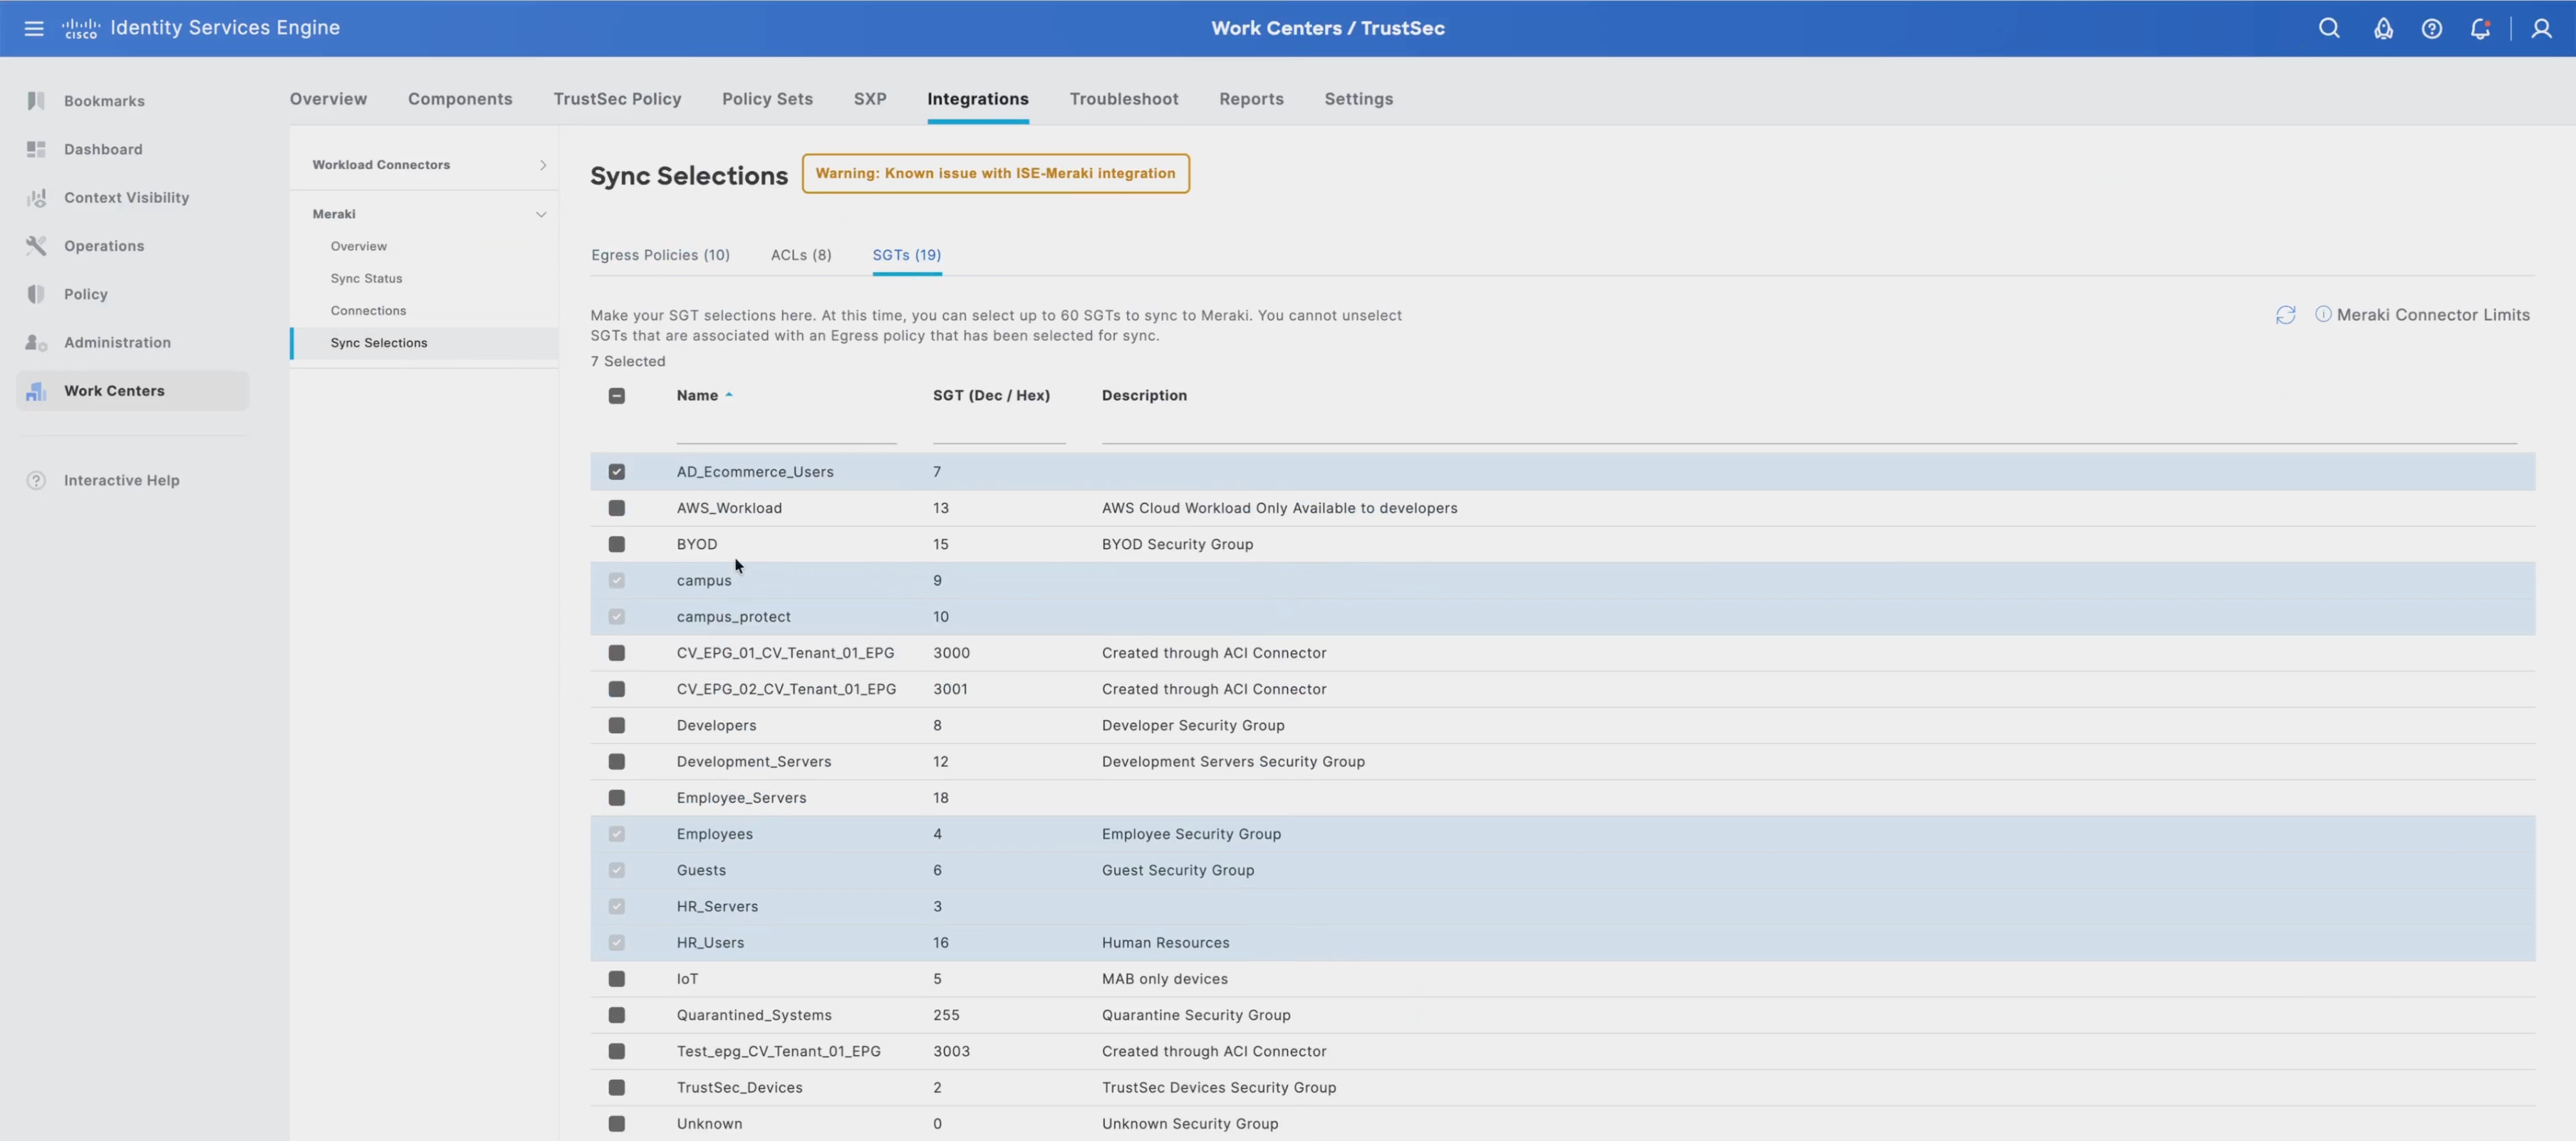Open Overview under Meraki

[358, 246]
